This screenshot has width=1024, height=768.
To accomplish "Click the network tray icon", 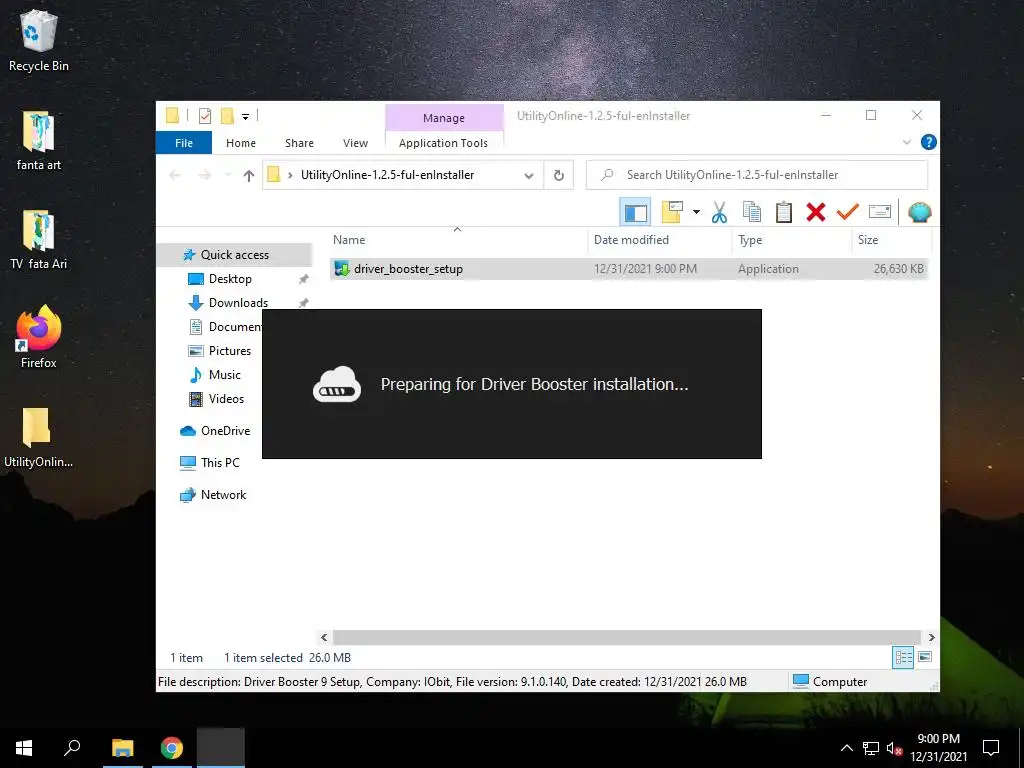I will tap(871, 748).
